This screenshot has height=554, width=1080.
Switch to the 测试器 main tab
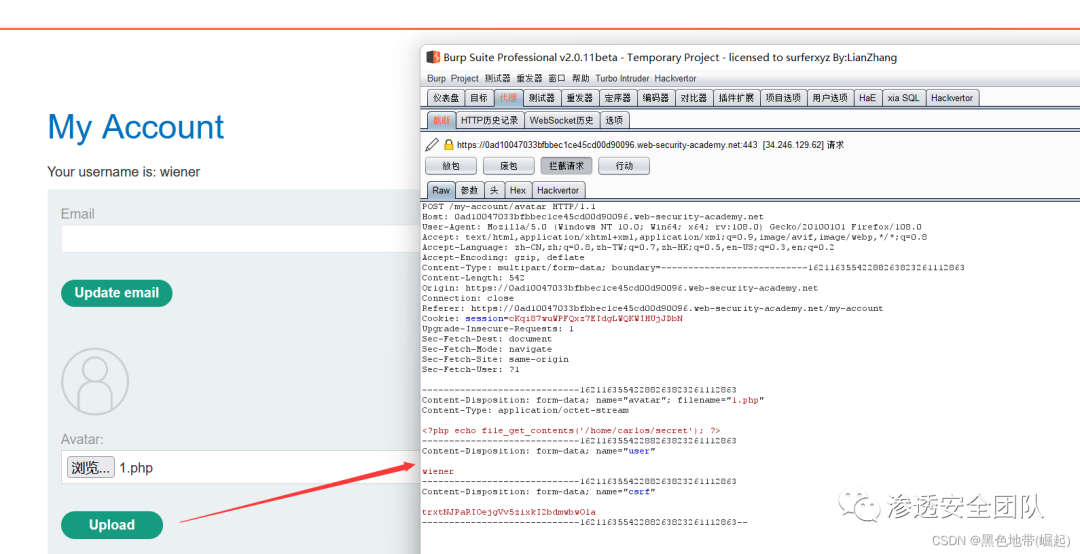point(541,98)
